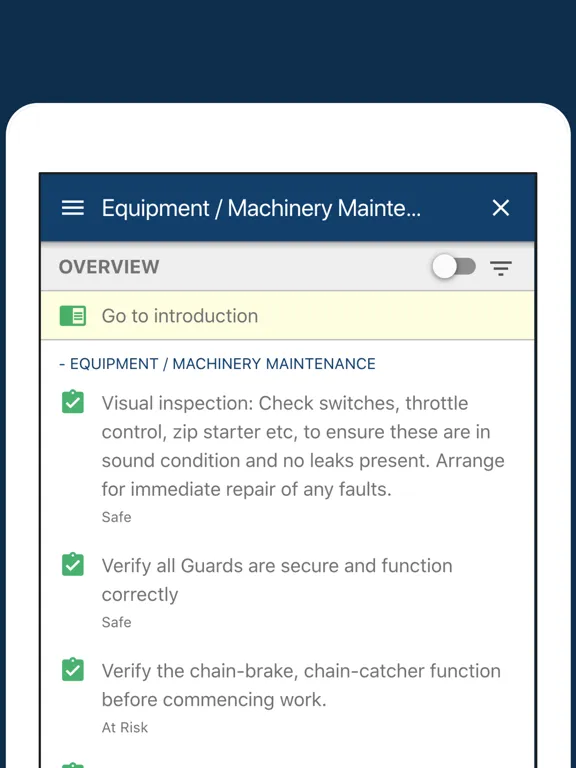Select 'Safe' status under Visual inspection
Screen dimensions: 576x768
(117, 517)
